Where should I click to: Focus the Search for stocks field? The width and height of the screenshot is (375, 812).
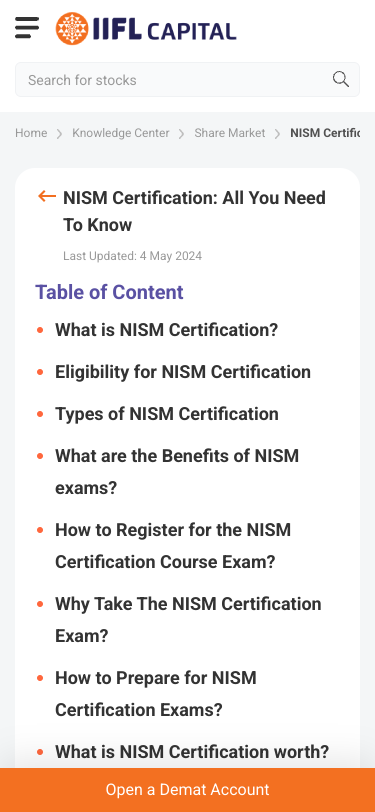pyautogui.click(x=187, y=80)
